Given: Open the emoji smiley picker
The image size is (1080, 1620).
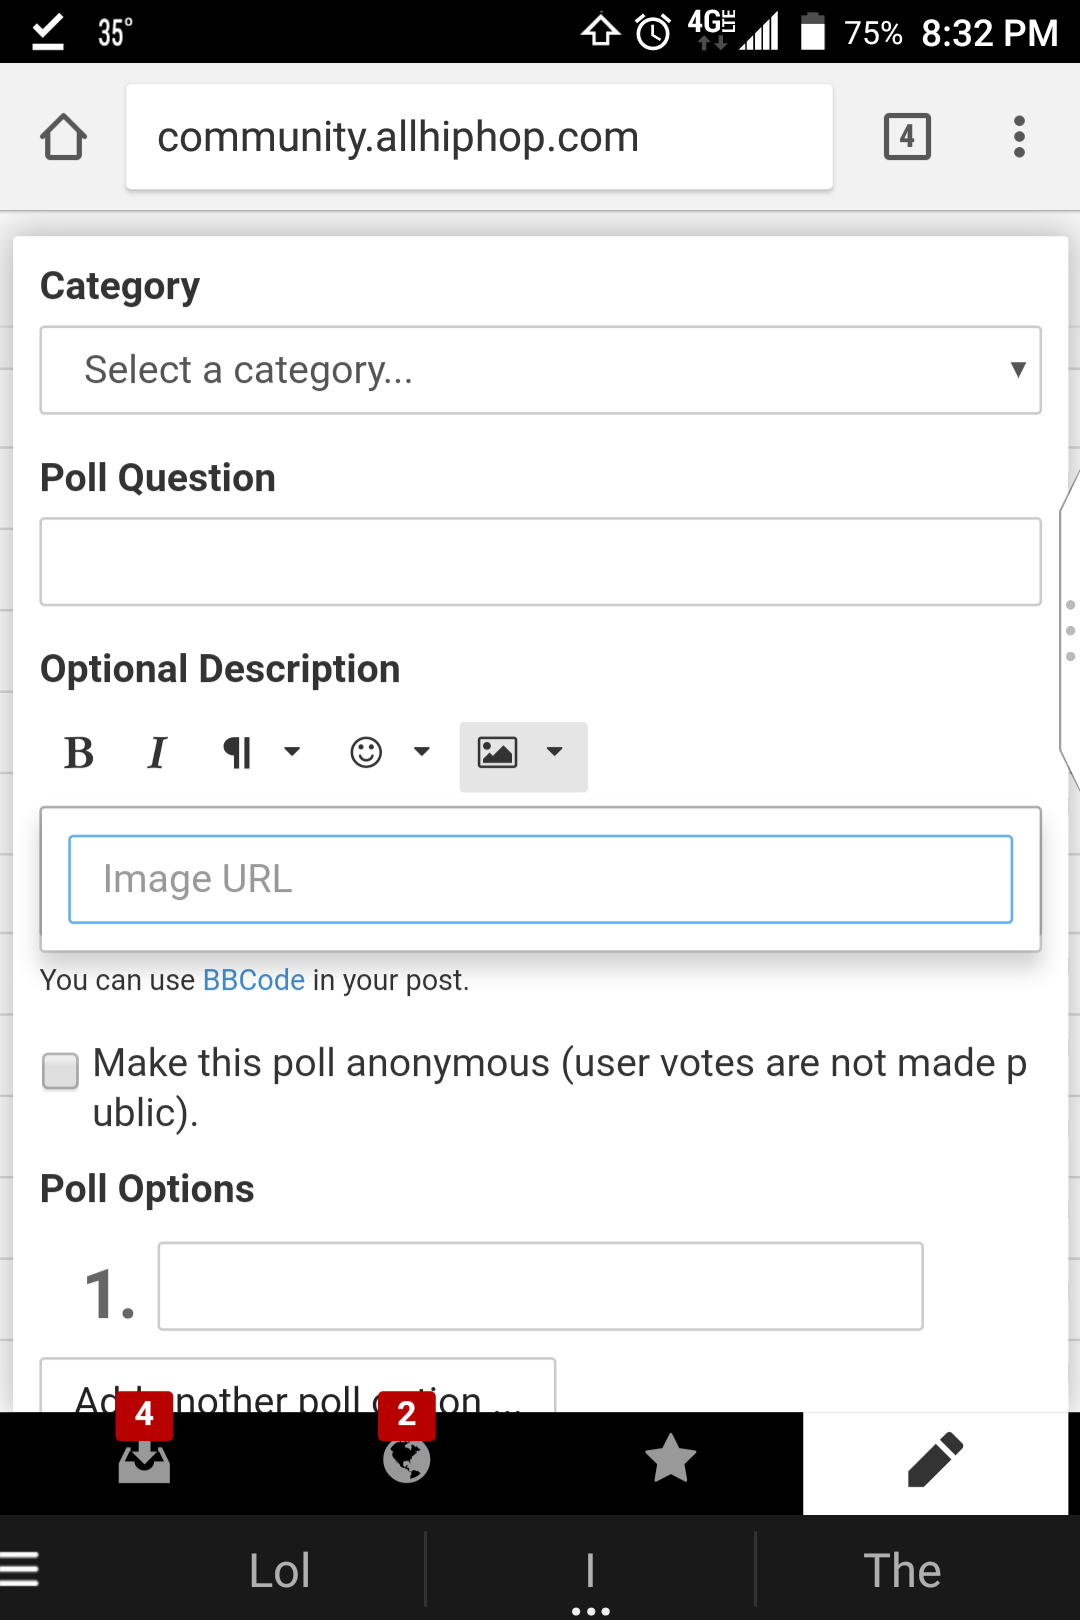Looking at the screenshot, I should 366,752.
